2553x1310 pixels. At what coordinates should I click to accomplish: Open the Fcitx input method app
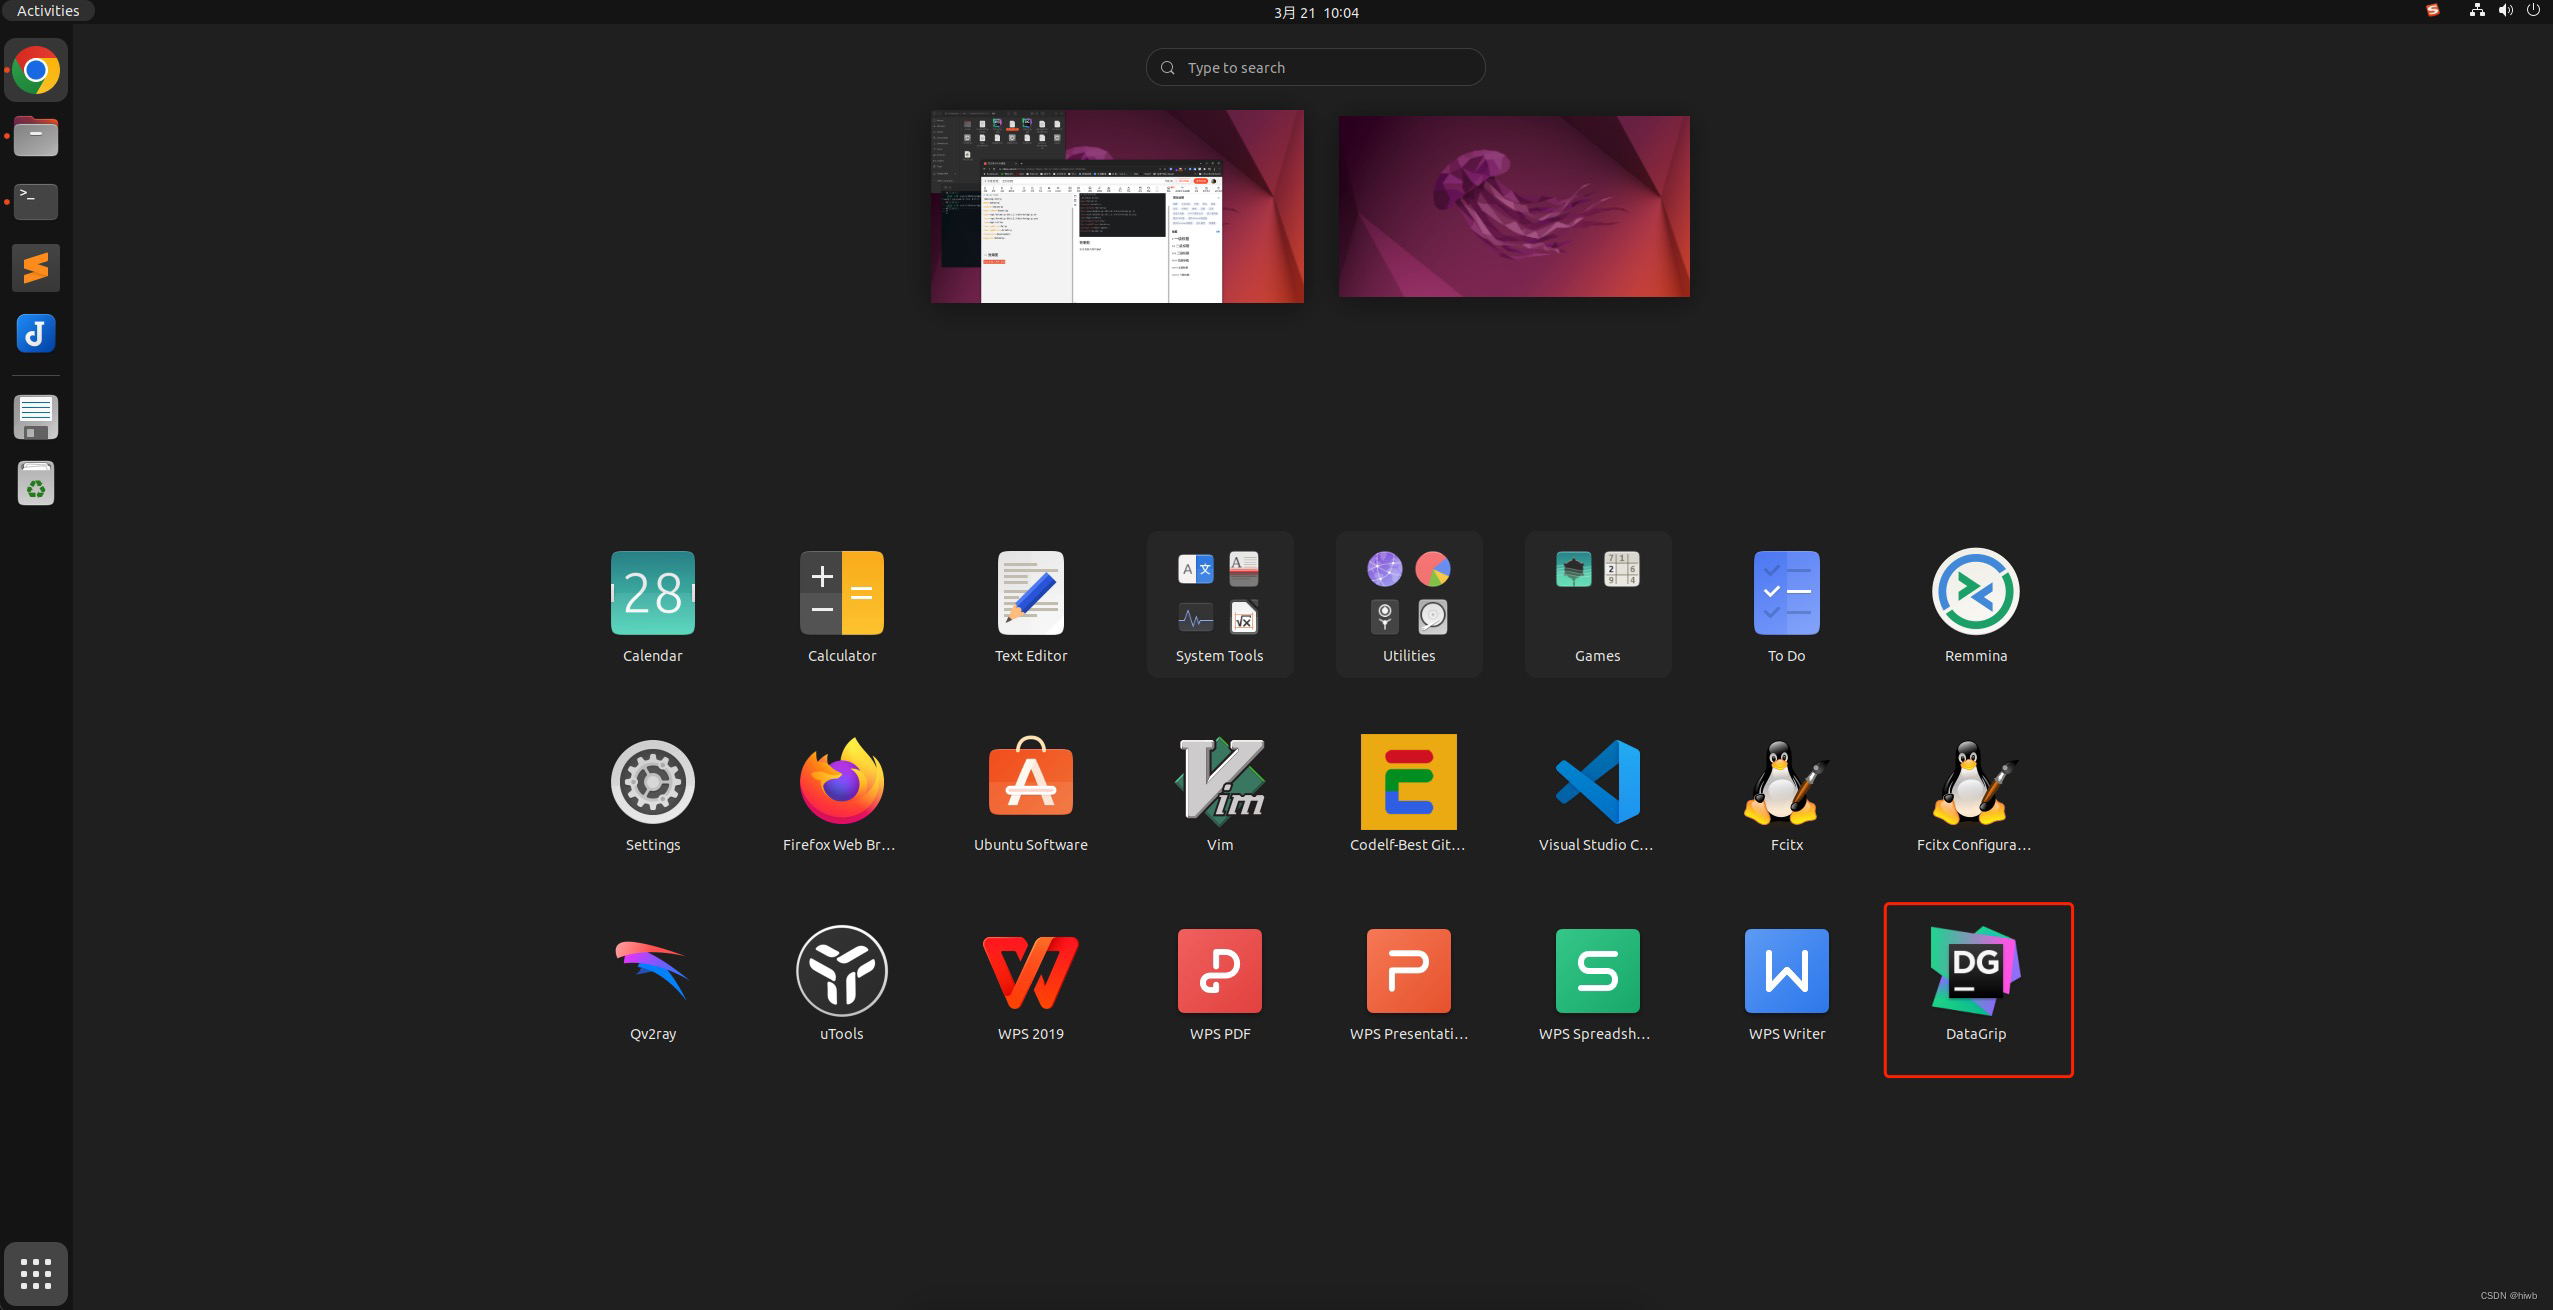1786,794
